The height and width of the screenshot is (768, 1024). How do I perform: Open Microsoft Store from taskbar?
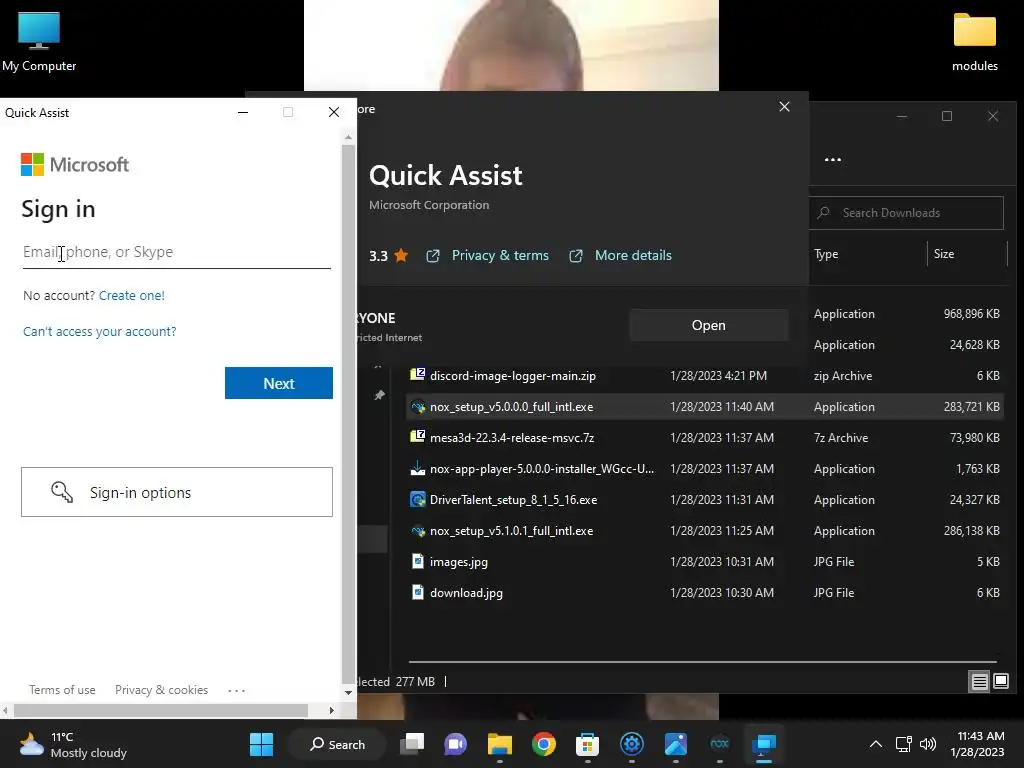pyautogui.click(x=587, y=744)
